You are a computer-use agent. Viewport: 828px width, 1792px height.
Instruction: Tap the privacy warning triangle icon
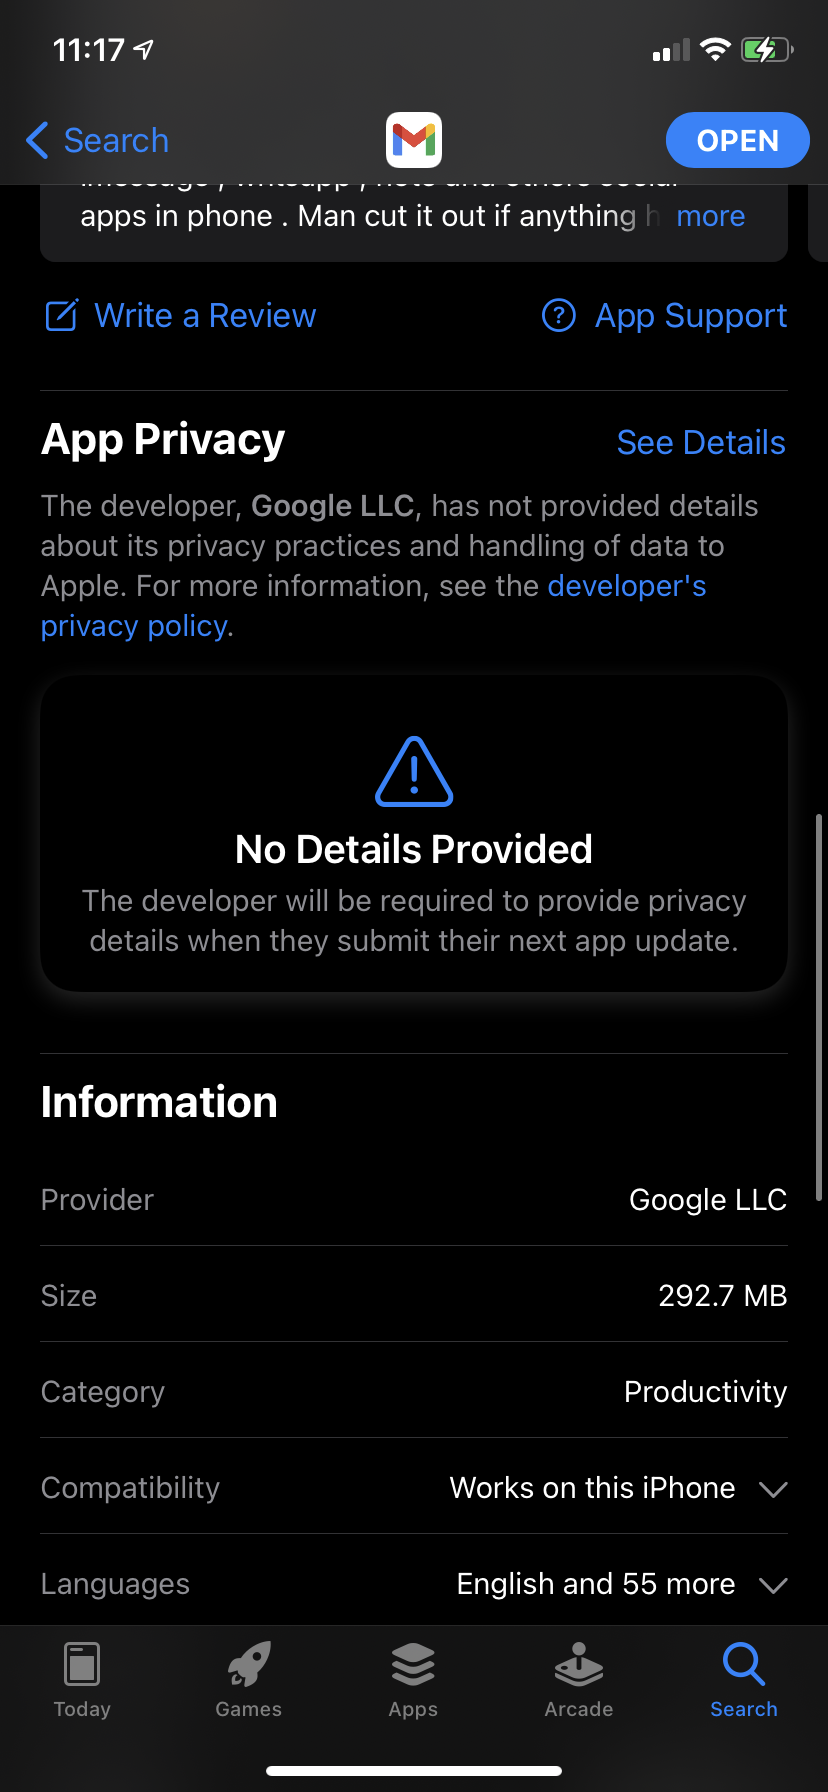[414, 772]
